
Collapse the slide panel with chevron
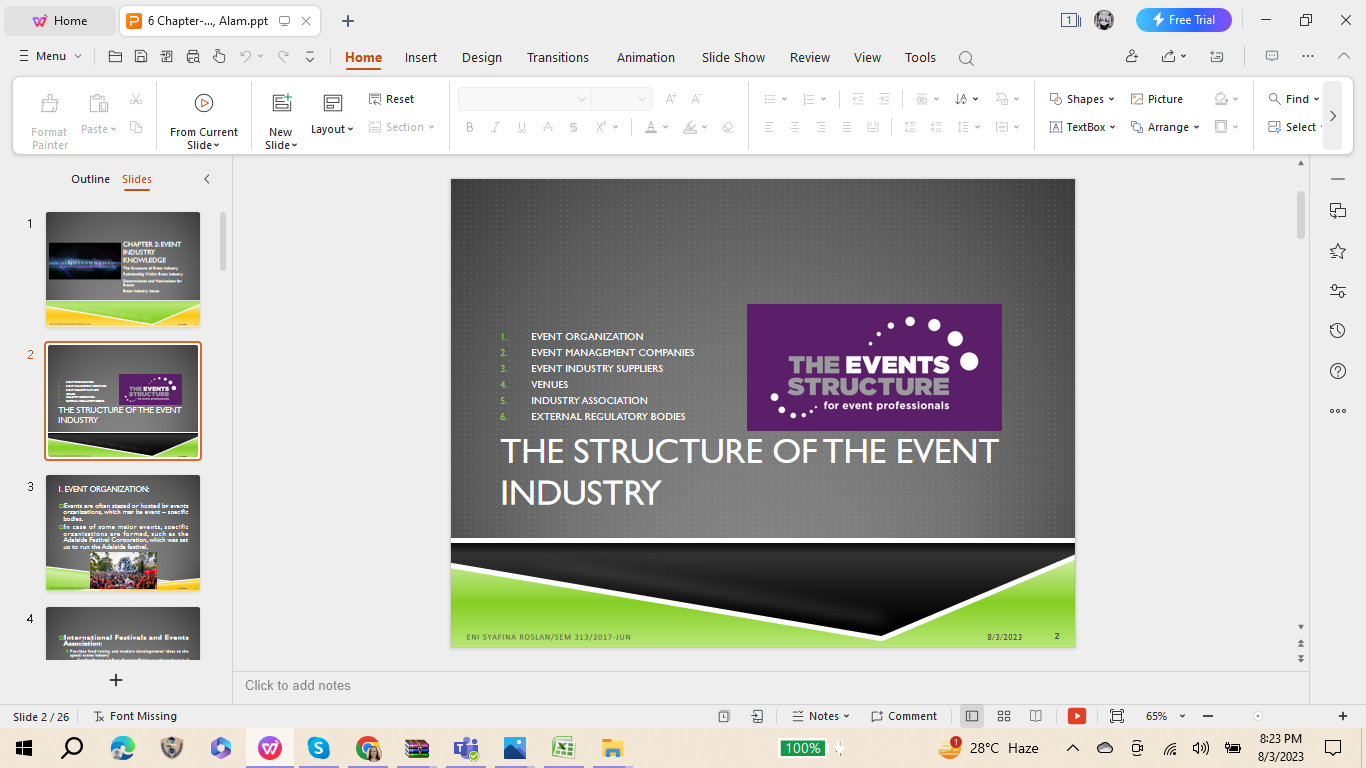click(207, 179)
